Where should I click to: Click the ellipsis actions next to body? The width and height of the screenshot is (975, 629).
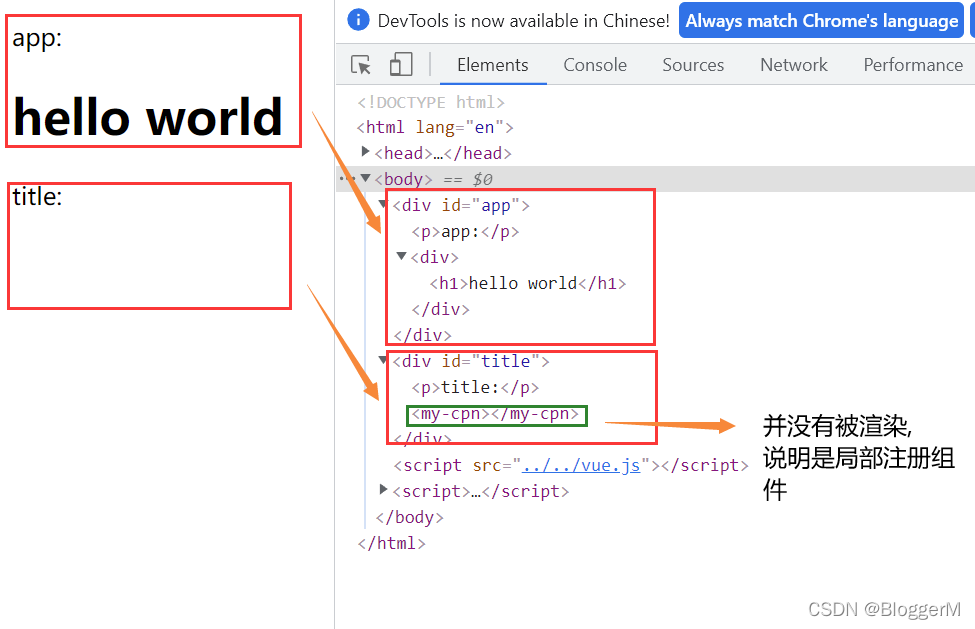pos(346,178)
